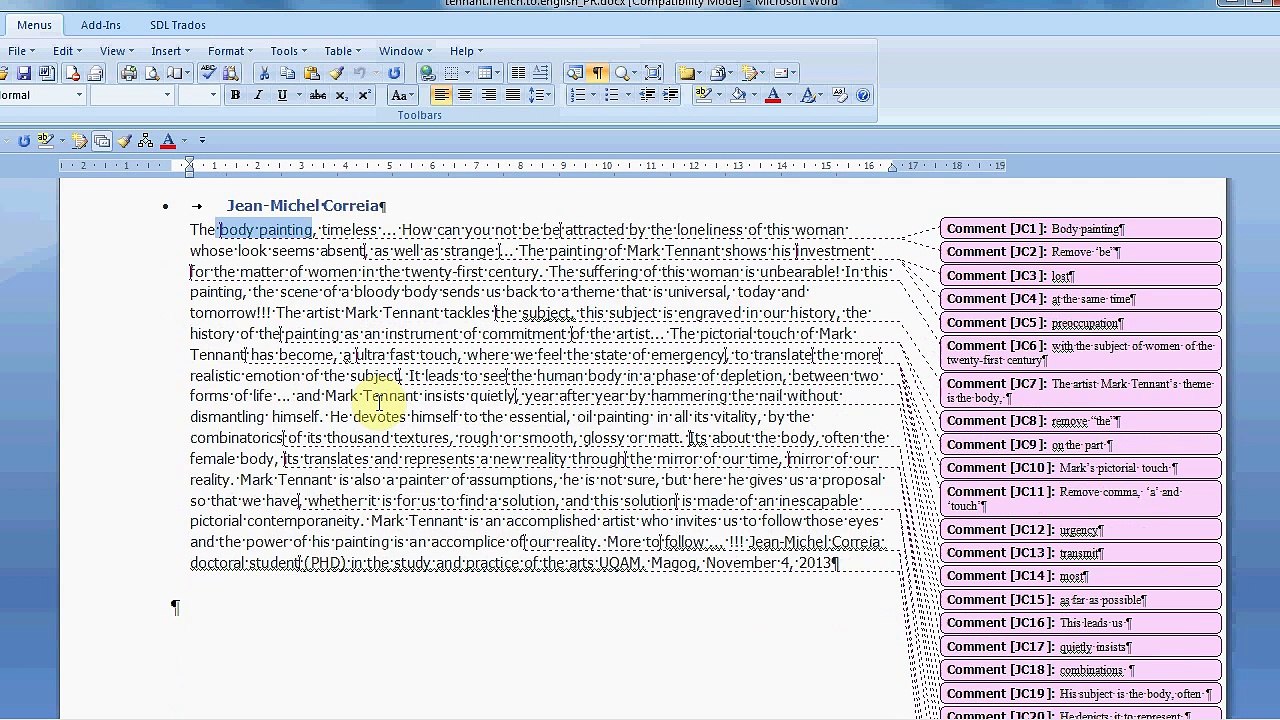Click the Format Painter brush icon
Screen dimensions: 1280x720
click(336, 73)
